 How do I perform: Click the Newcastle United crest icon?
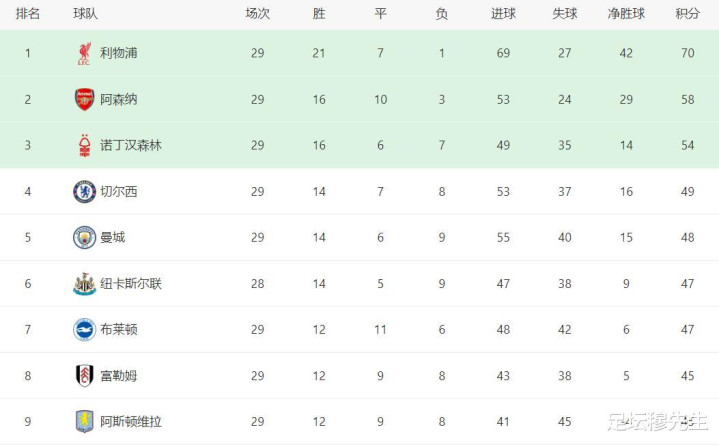coord(84,284)
